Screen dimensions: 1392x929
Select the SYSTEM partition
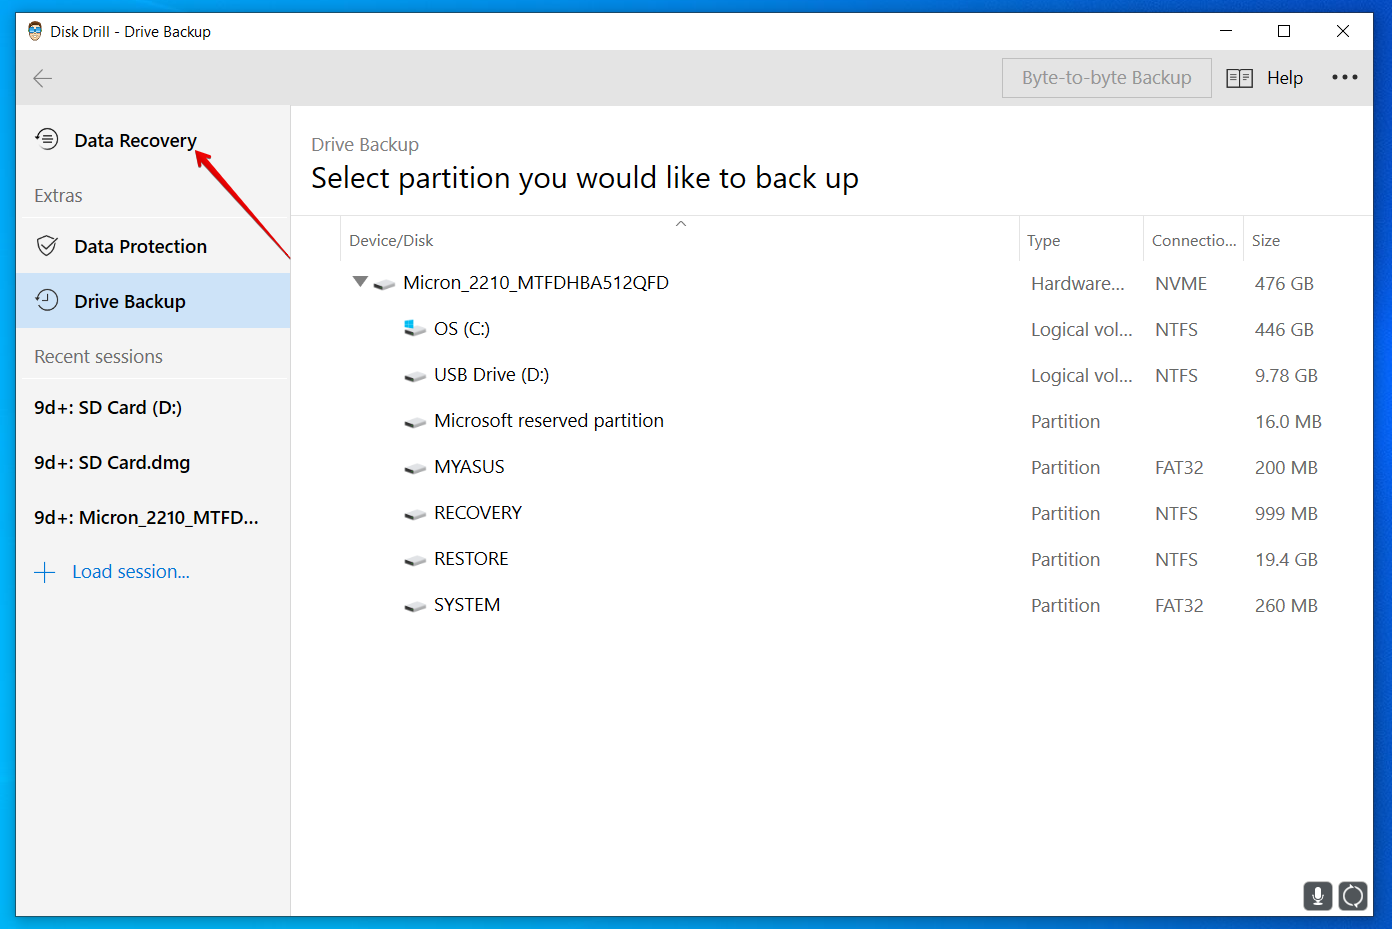point(832,605)
